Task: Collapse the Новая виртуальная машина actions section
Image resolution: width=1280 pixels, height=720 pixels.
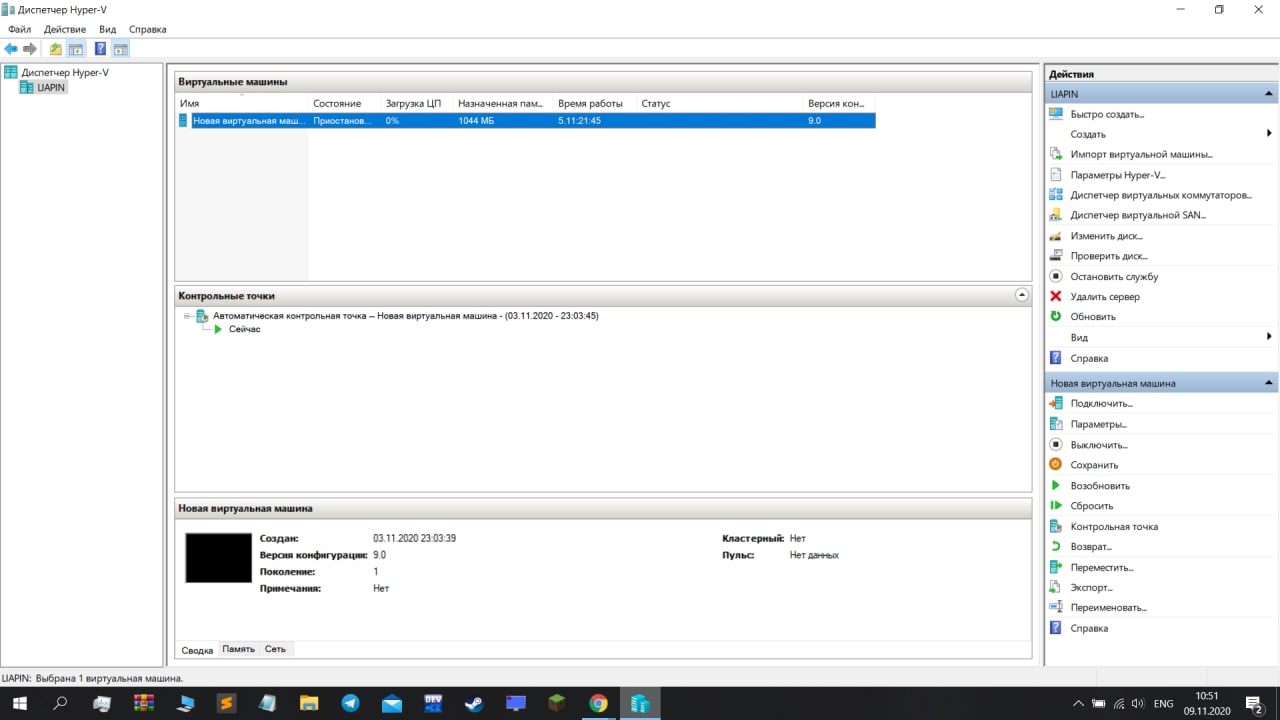Action: (1269, 383)
